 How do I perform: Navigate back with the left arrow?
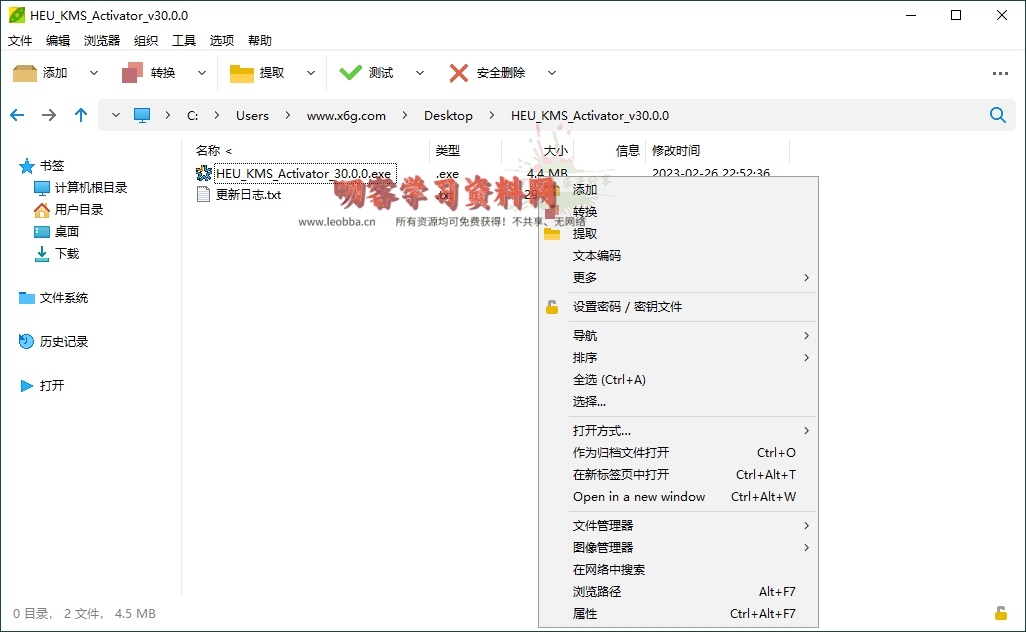coord(17,115)
